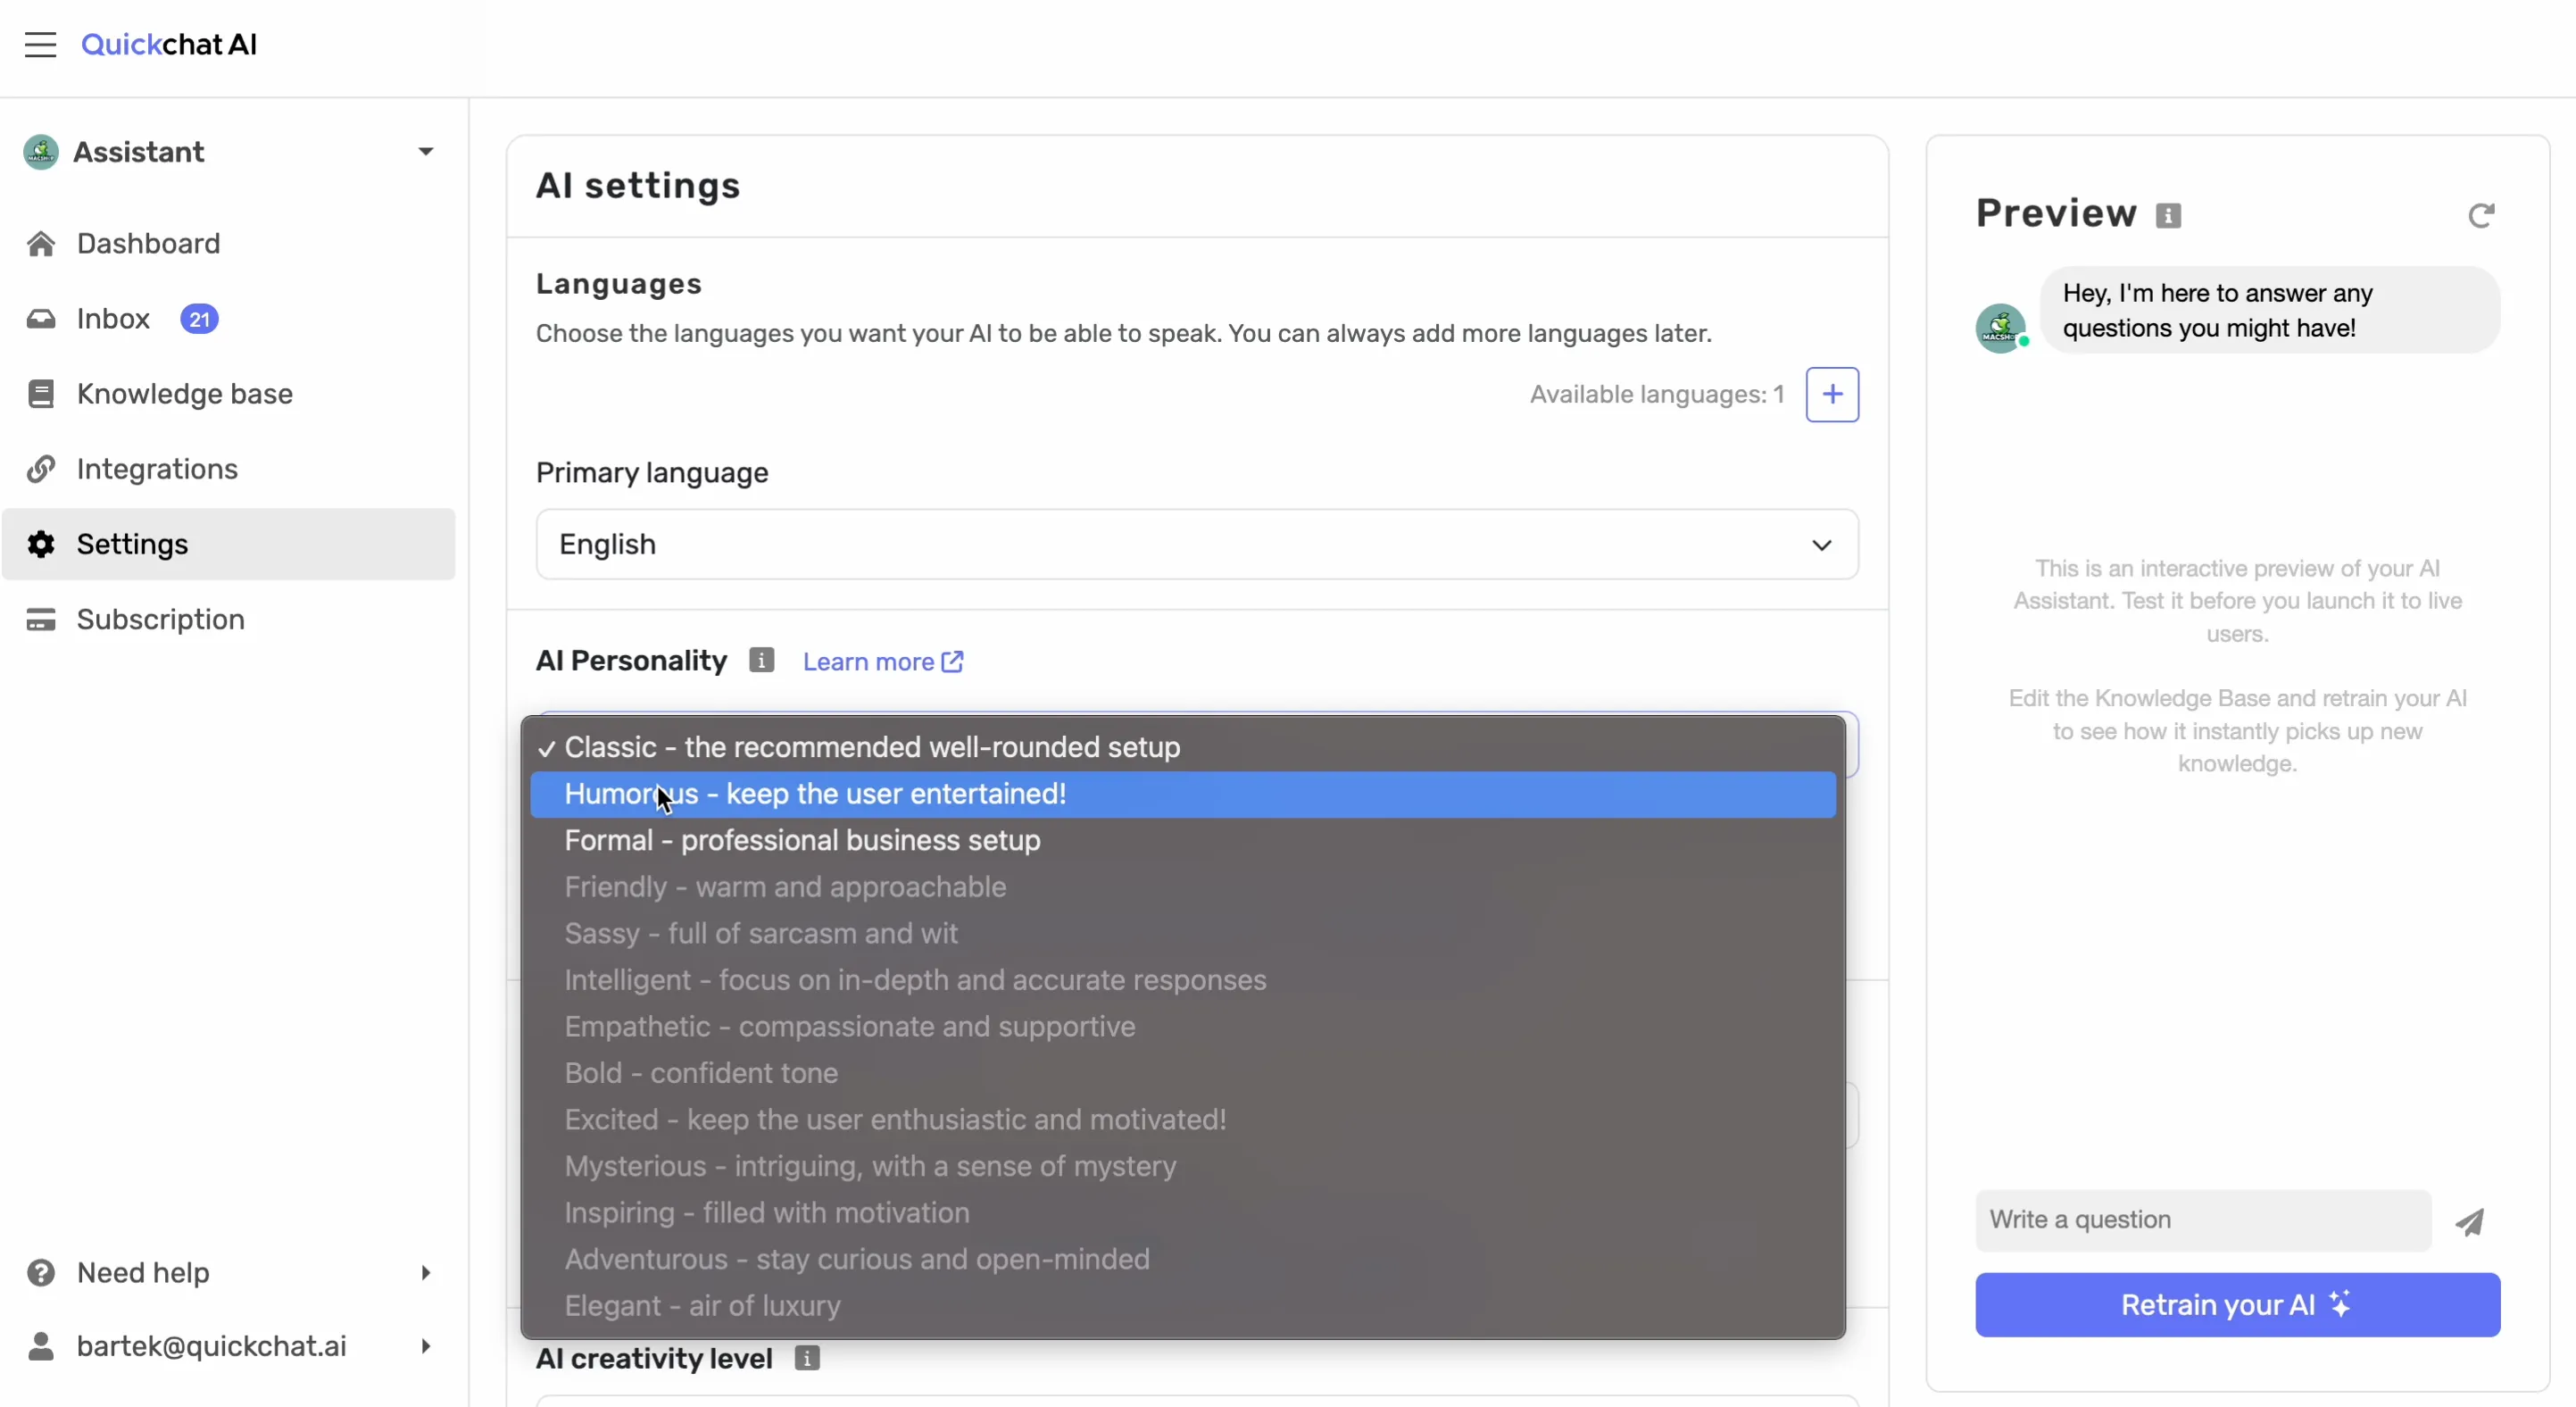Select Classic recommended well-rounded setup option
Viewport: 2576px width, 1407px height.
point(1183,747)
